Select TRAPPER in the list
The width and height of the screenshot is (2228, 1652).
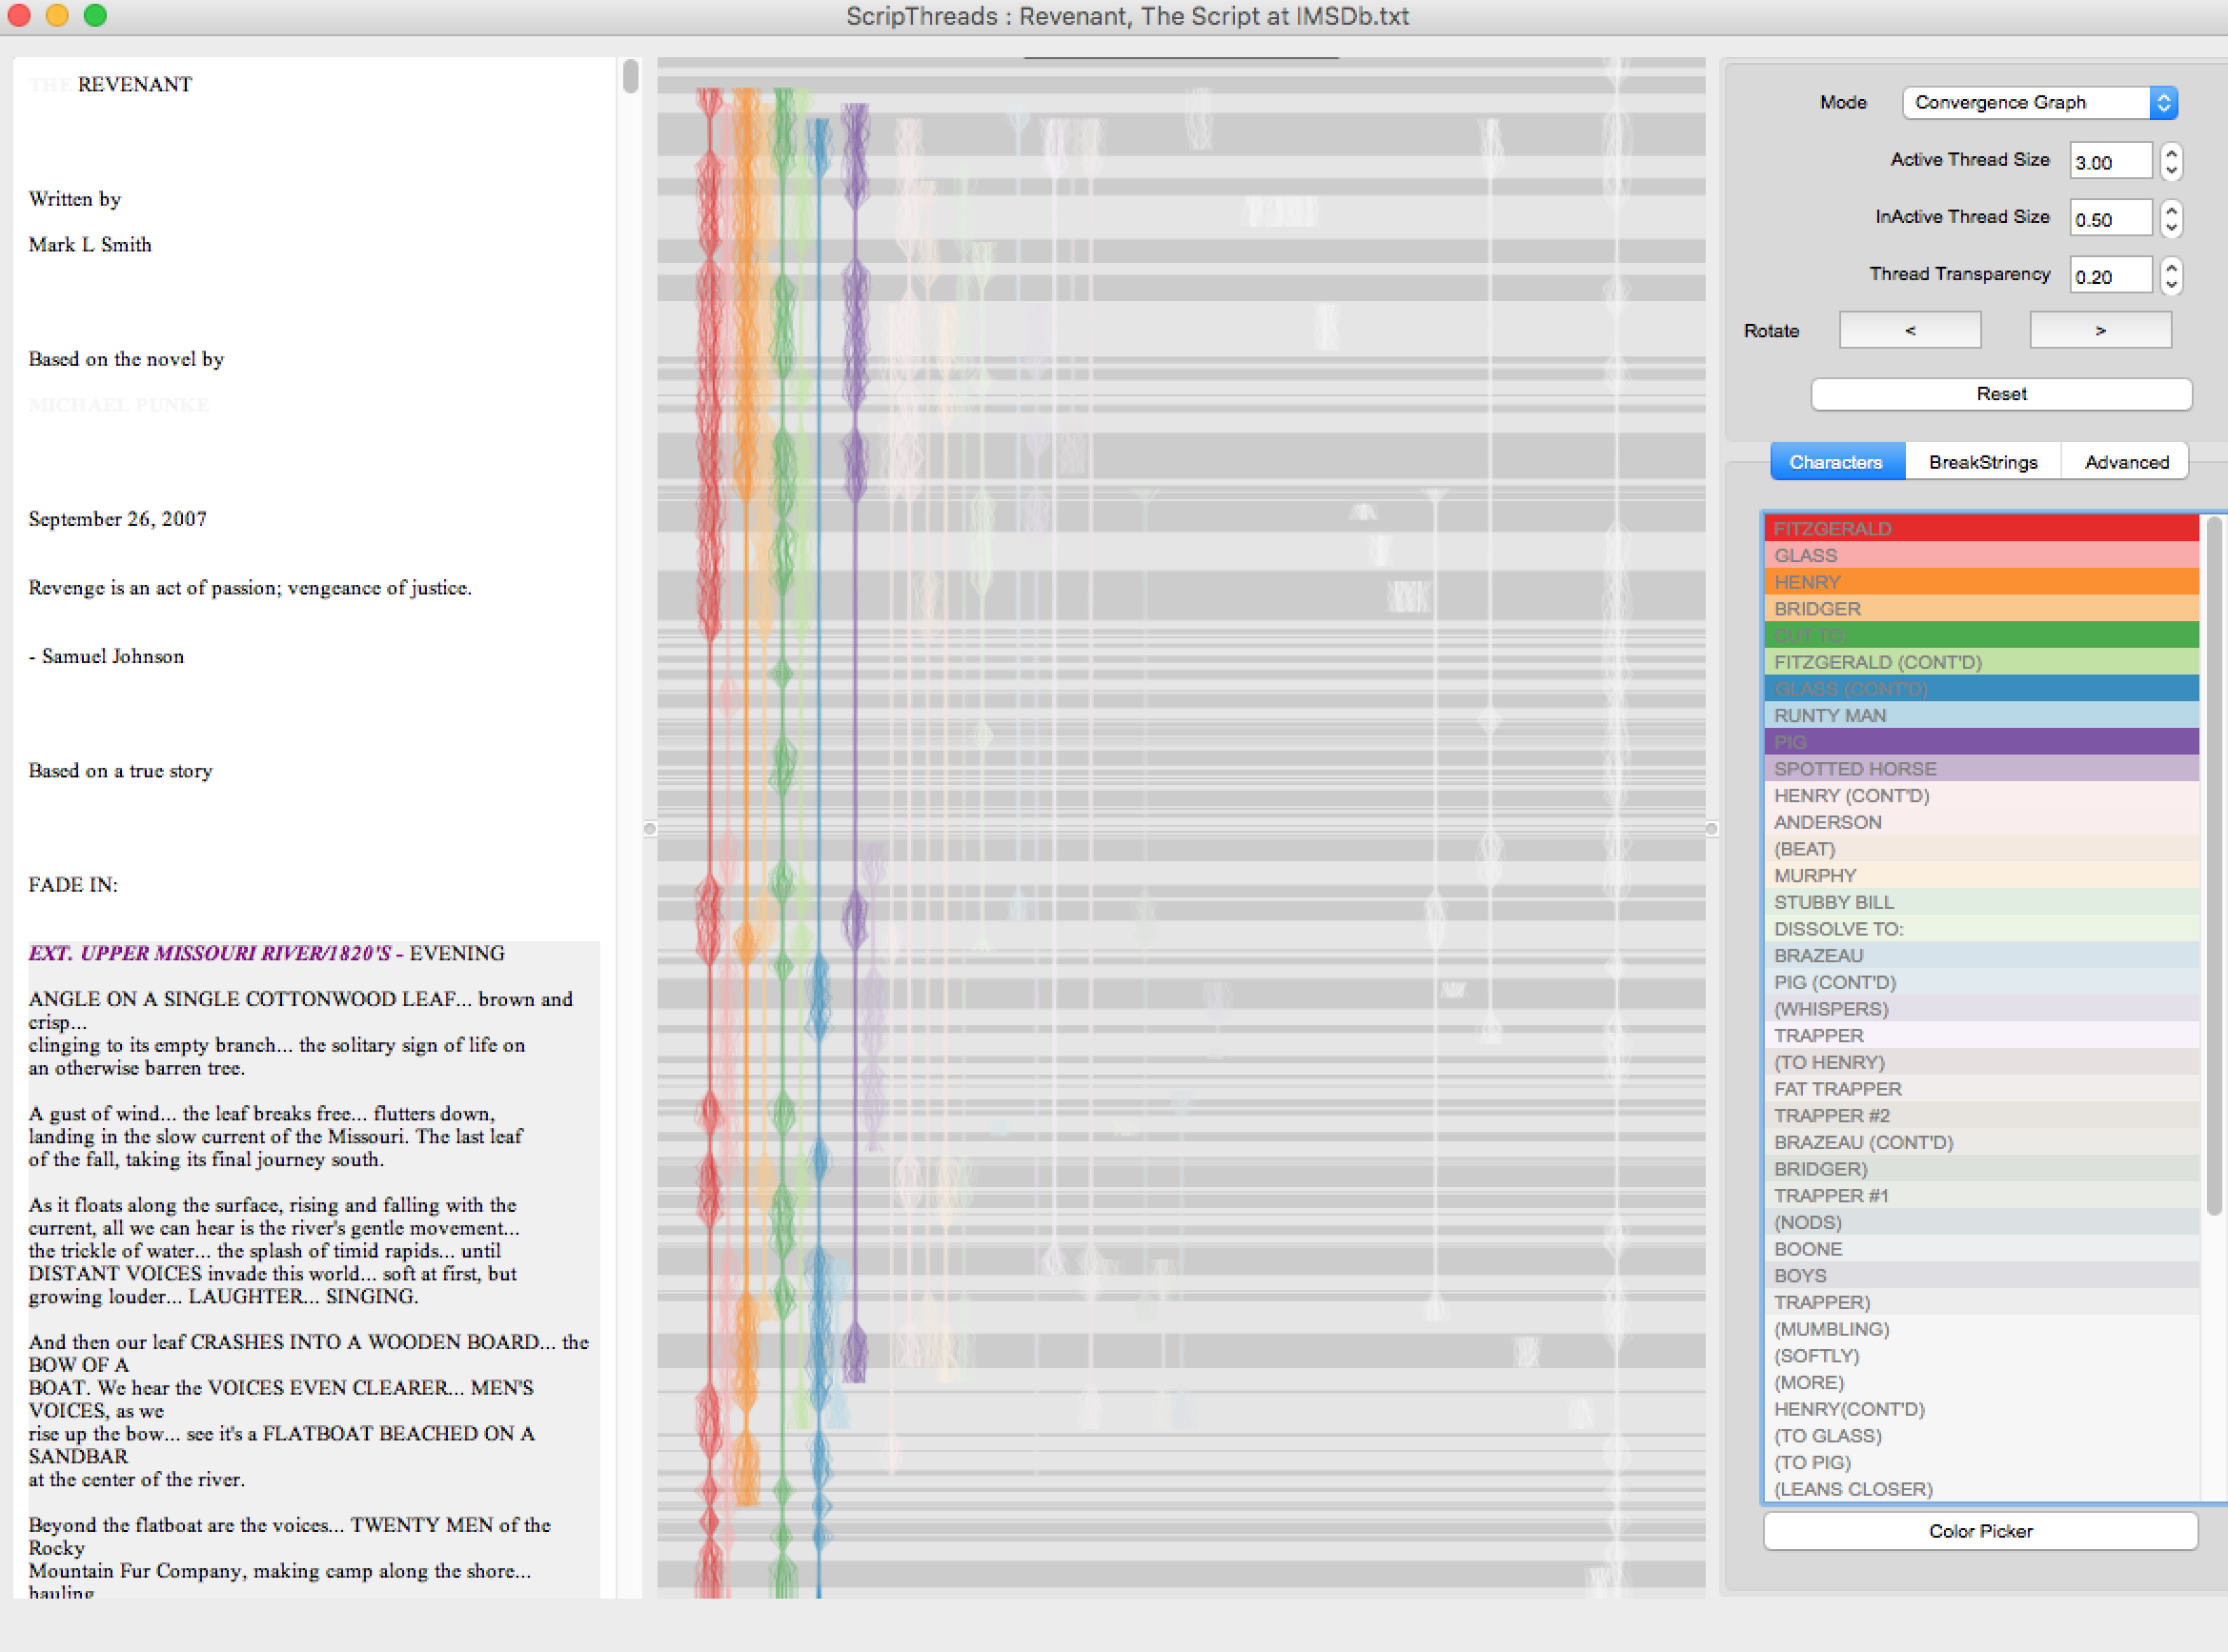point(1981,1035)
